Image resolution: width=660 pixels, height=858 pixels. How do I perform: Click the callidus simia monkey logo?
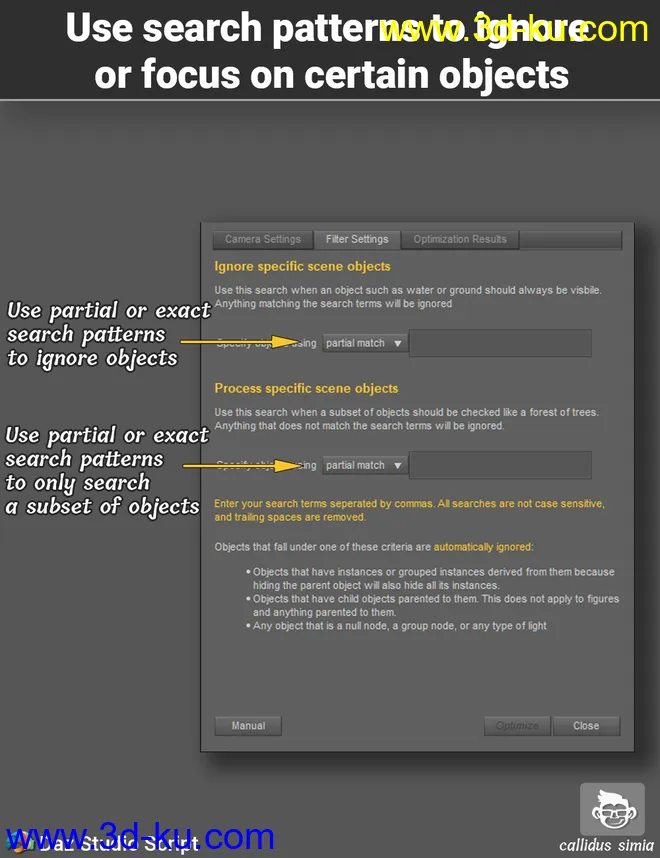[612, 809]
